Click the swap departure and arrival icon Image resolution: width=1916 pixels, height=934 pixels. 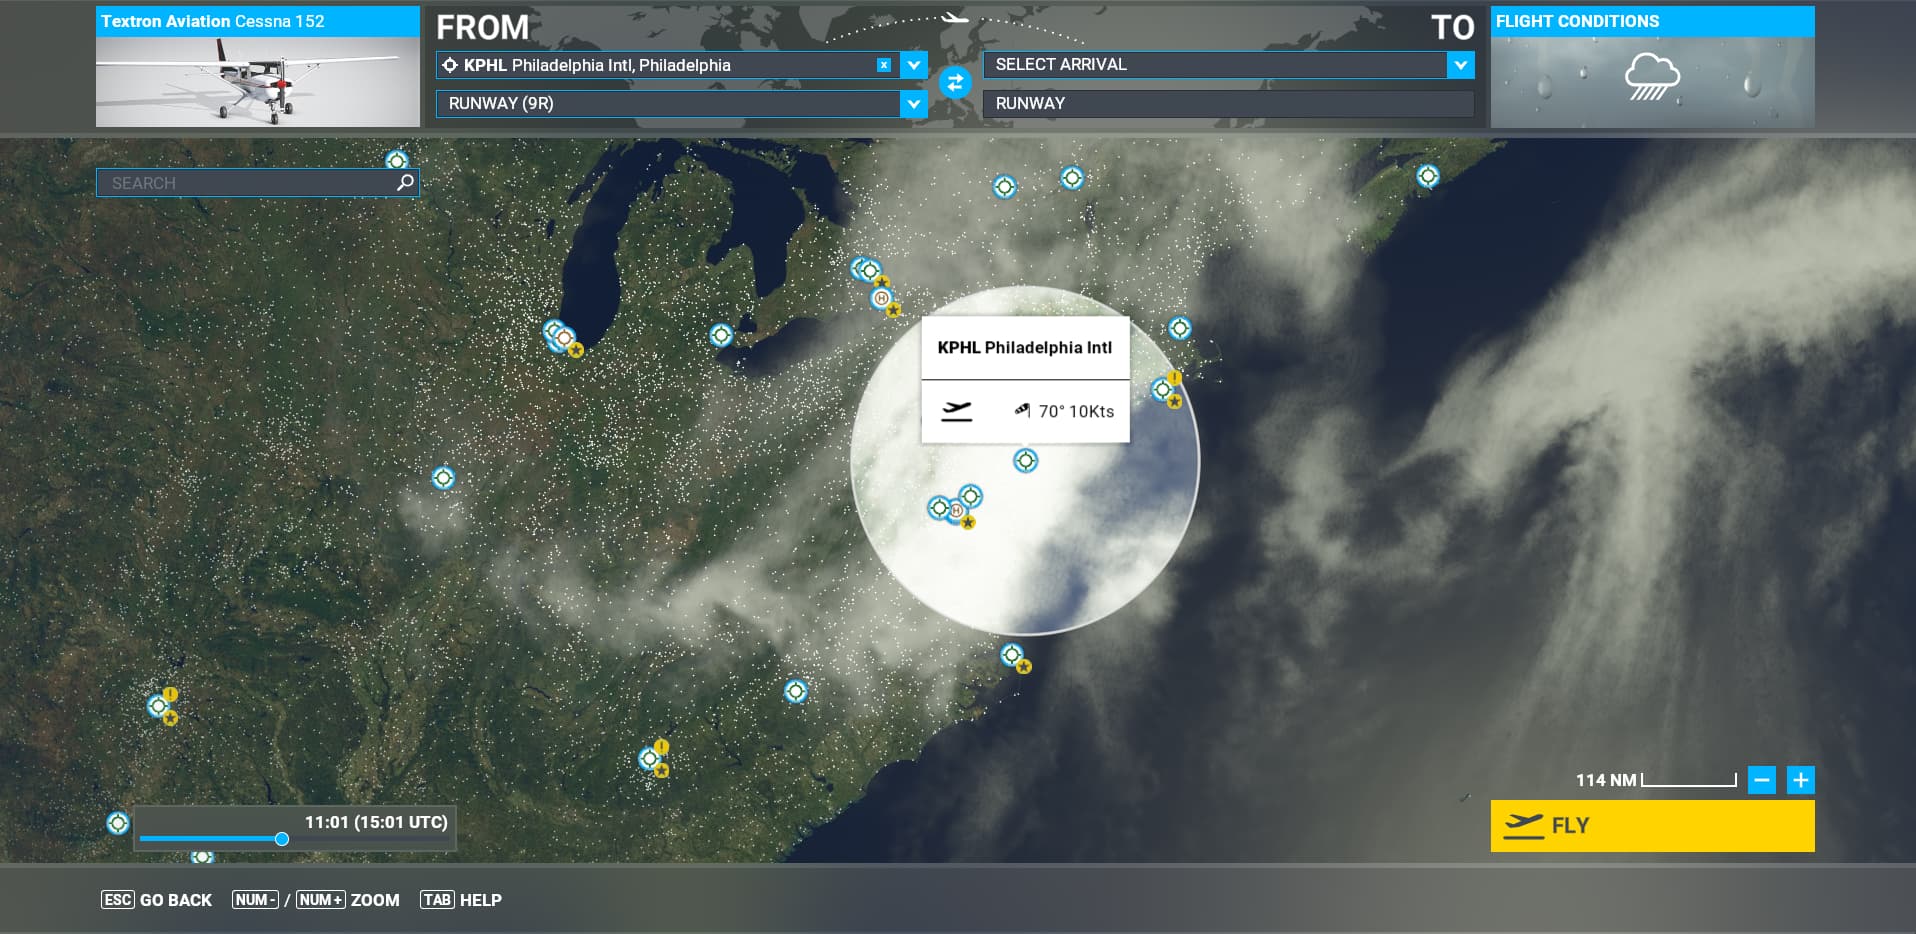click(x=955, y=83)
